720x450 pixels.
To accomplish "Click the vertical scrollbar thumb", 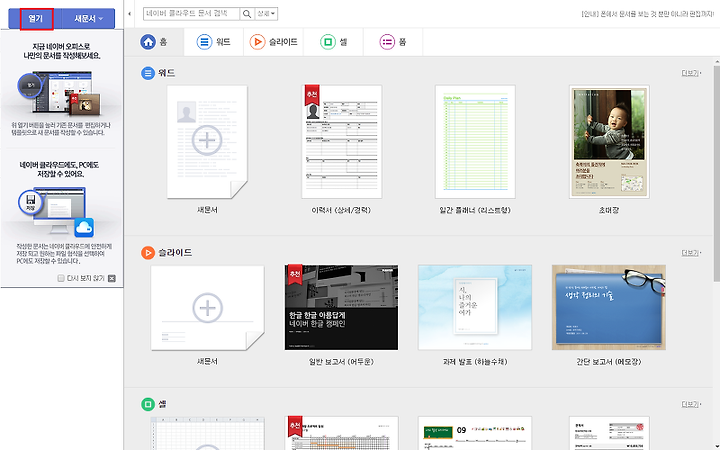I will [x=717, y=172].
